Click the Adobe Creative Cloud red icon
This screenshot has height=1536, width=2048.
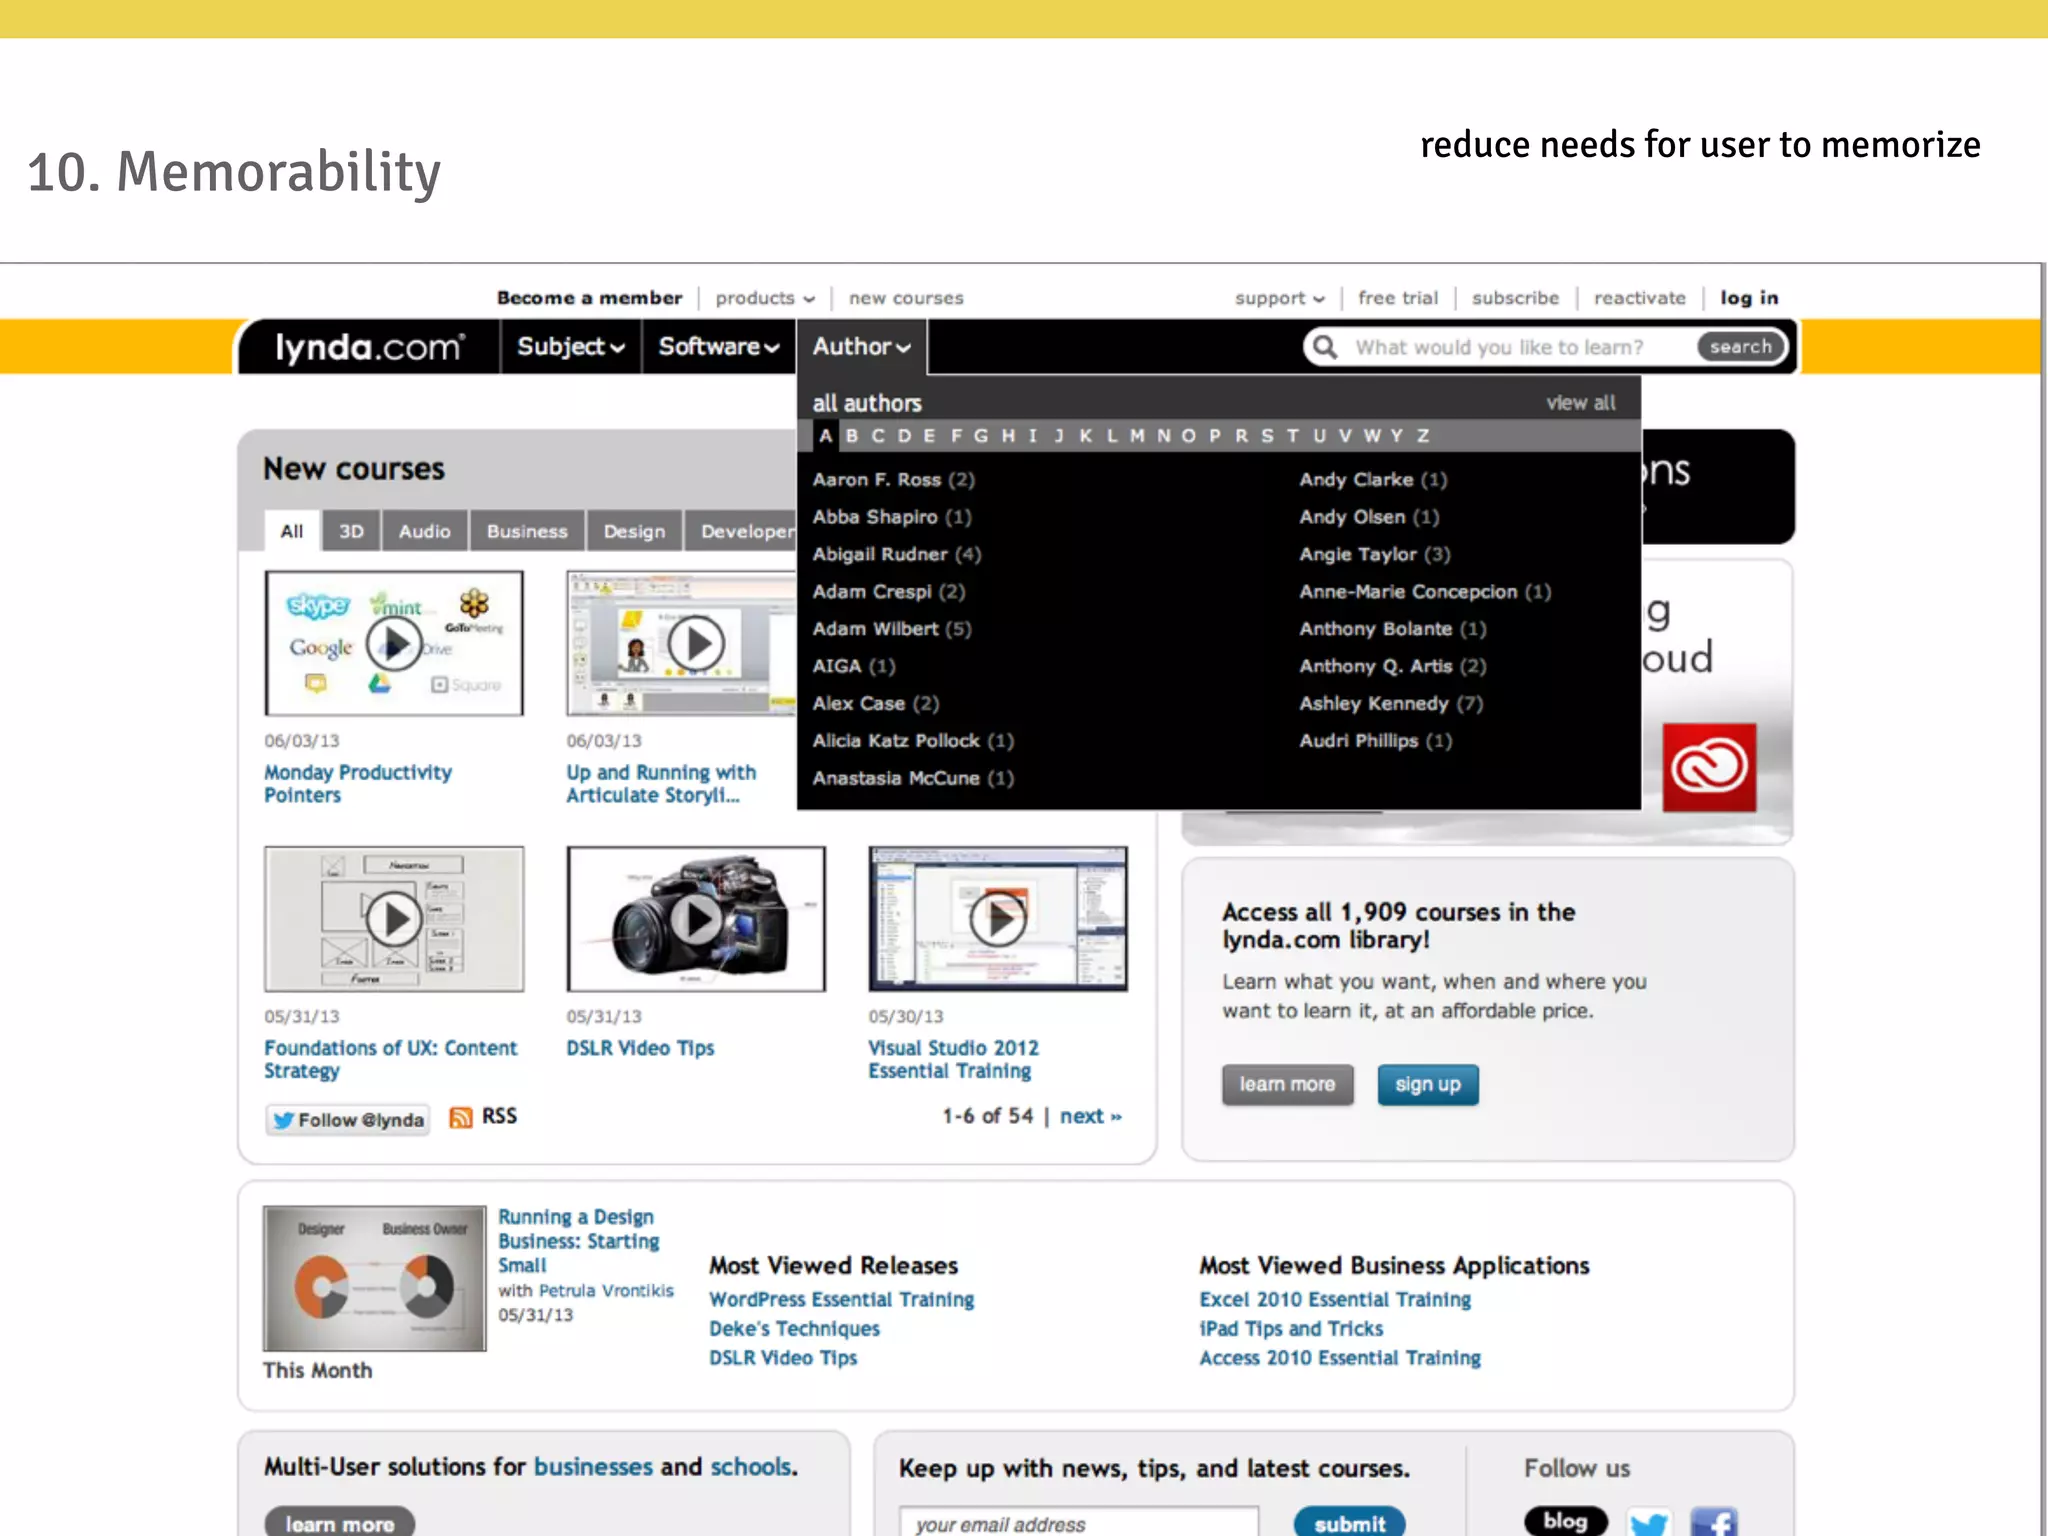(1709, 767)
